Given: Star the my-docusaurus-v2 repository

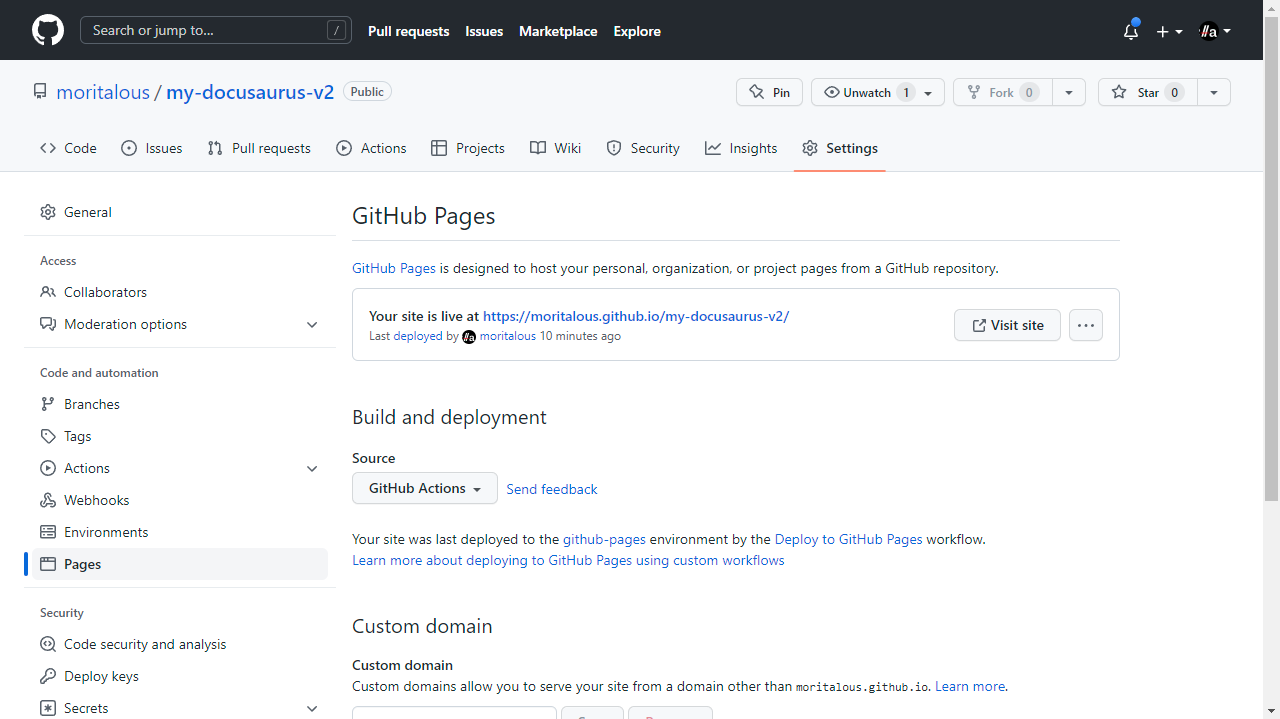Looking at the screenshot, I should click(1147, 92).
